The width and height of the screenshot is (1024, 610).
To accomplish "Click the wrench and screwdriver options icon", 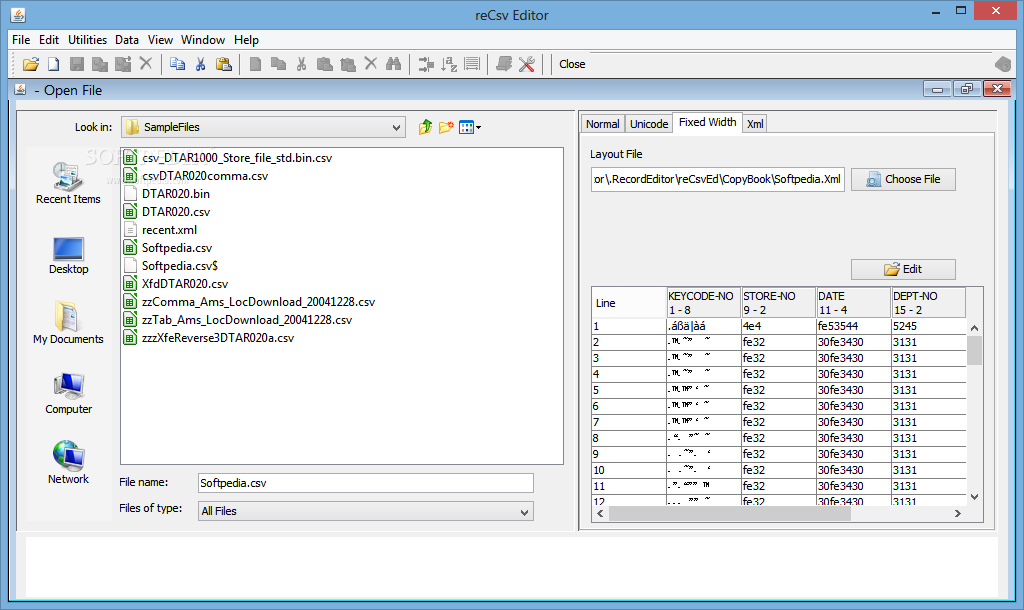I will [527, 64].
